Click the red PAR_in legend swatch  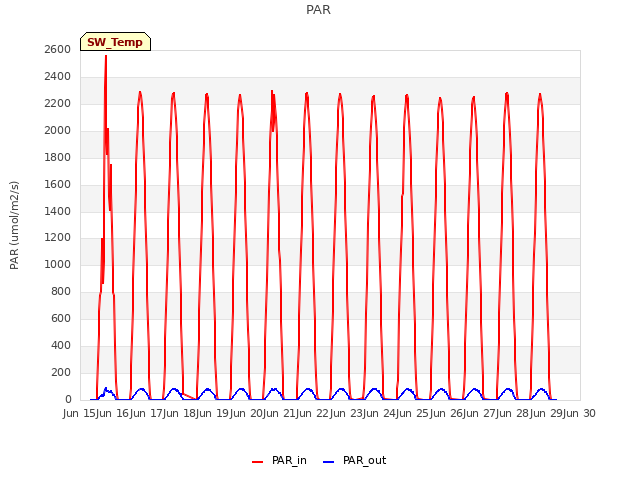[258, 462]
